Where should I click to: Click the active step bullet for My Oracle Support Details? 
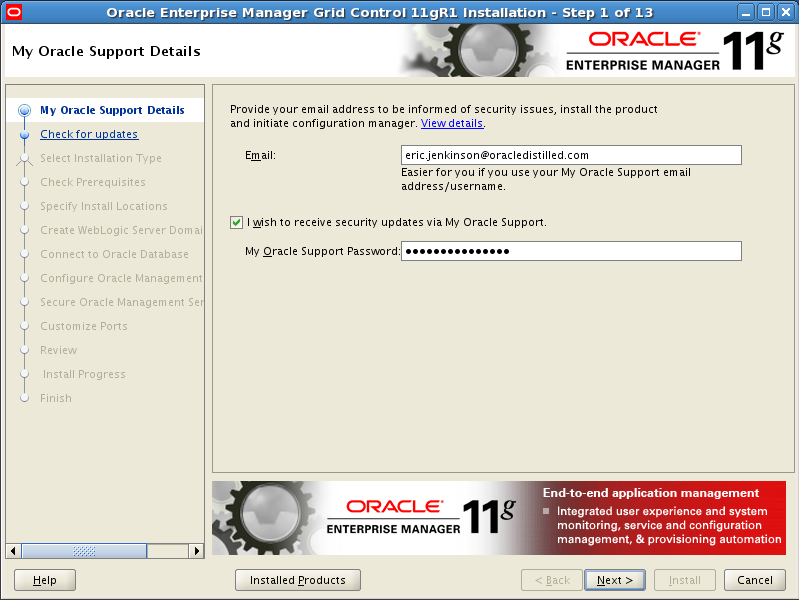(24, 110)
